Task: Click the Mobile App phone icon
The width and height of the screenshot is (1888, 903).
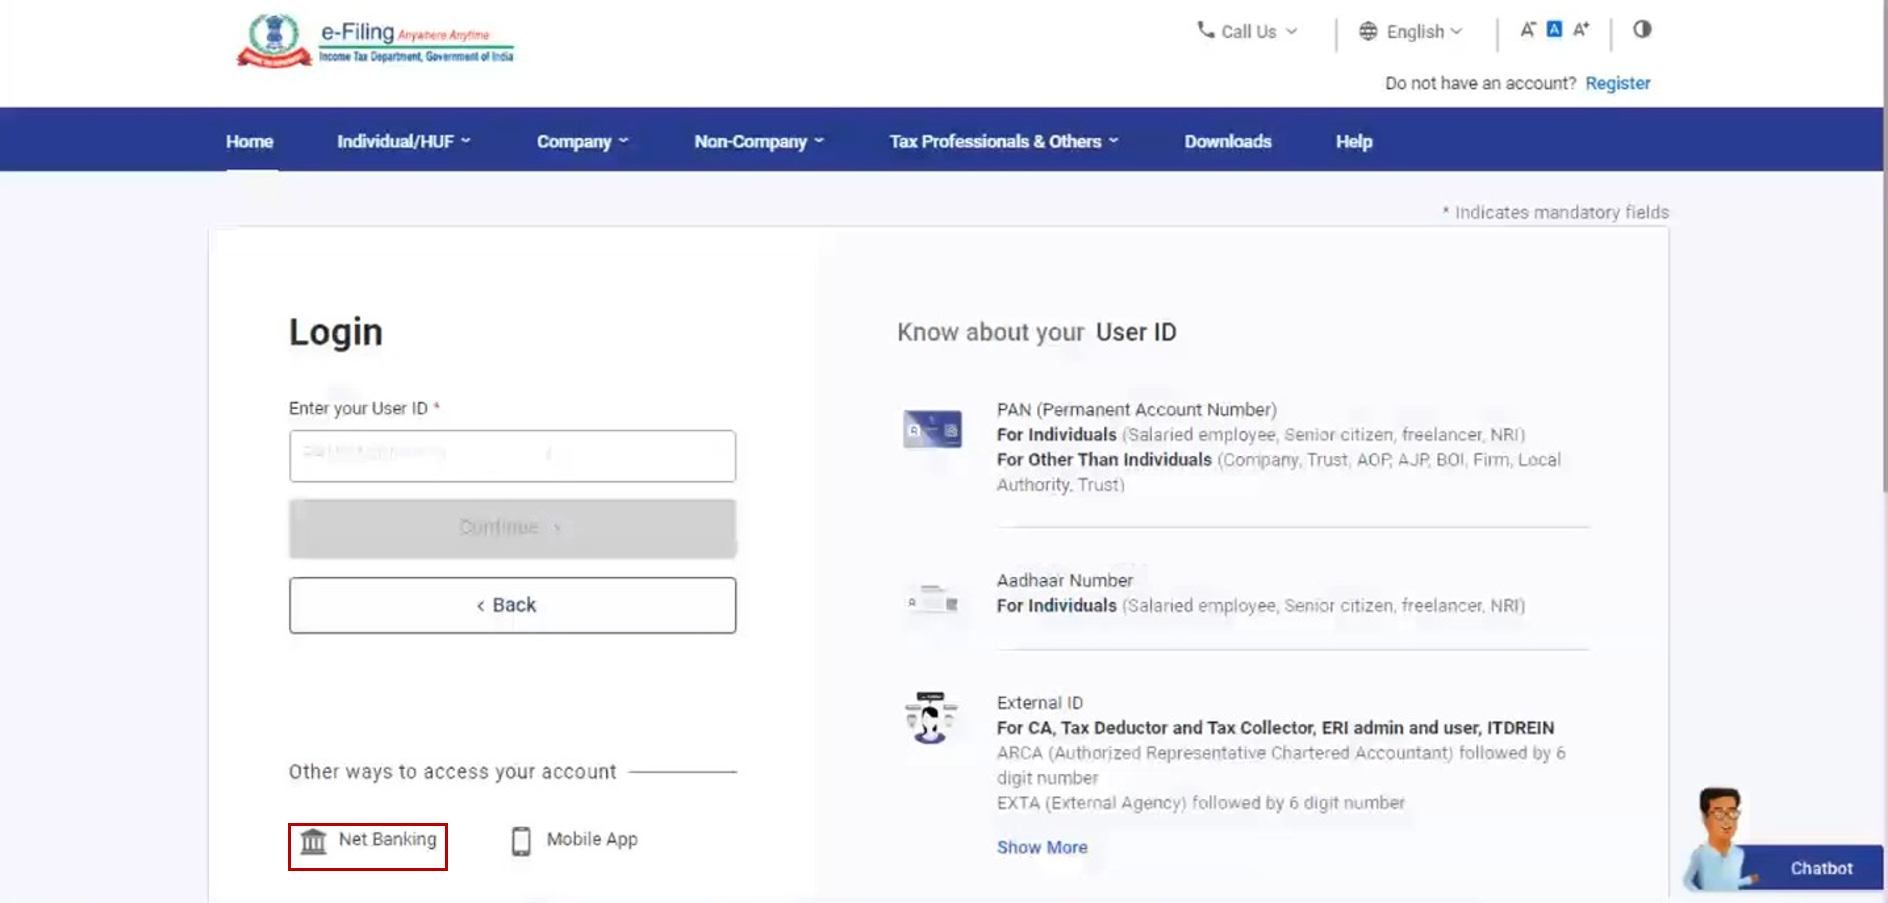Action: 520,842
